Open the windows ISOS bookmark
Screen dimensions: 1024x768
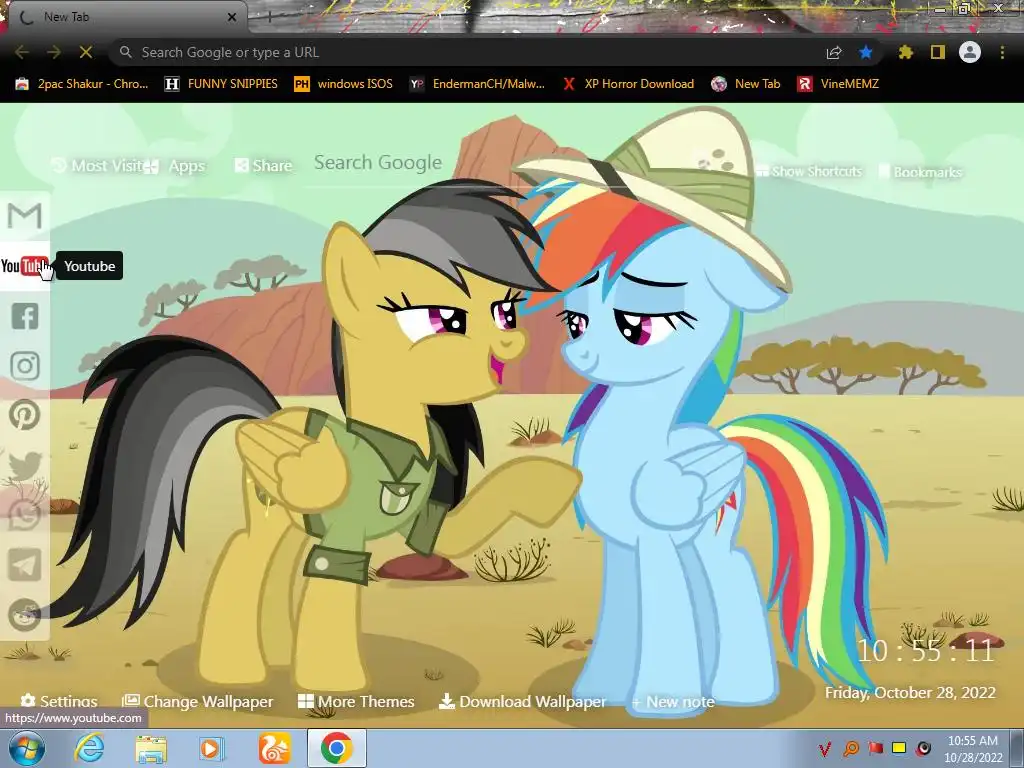344,84
